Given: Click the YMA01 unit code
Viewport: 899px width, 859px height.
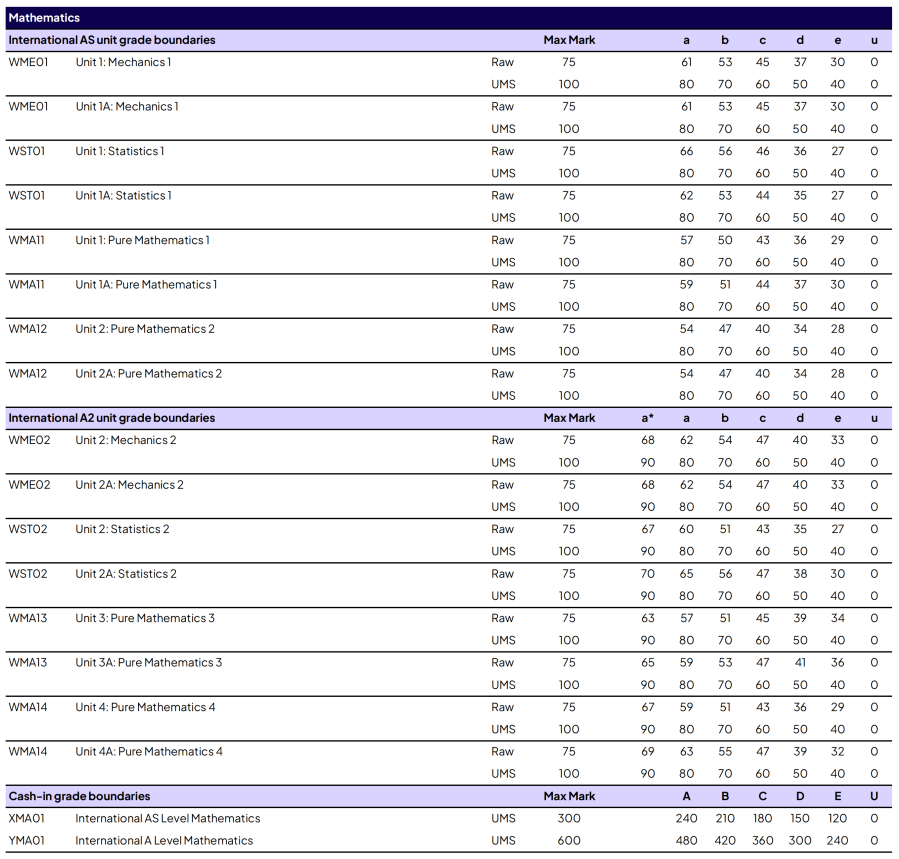Looking at the screenshot, I should [27, 840].
